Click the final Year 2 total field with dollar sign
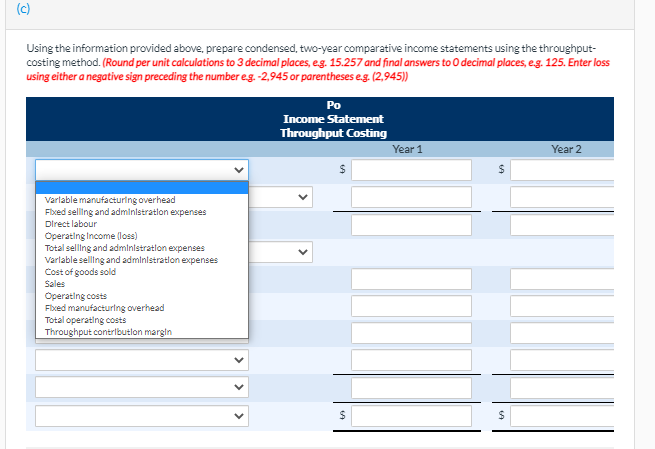Viewport: 655px width, 449px height. point(562,416)
